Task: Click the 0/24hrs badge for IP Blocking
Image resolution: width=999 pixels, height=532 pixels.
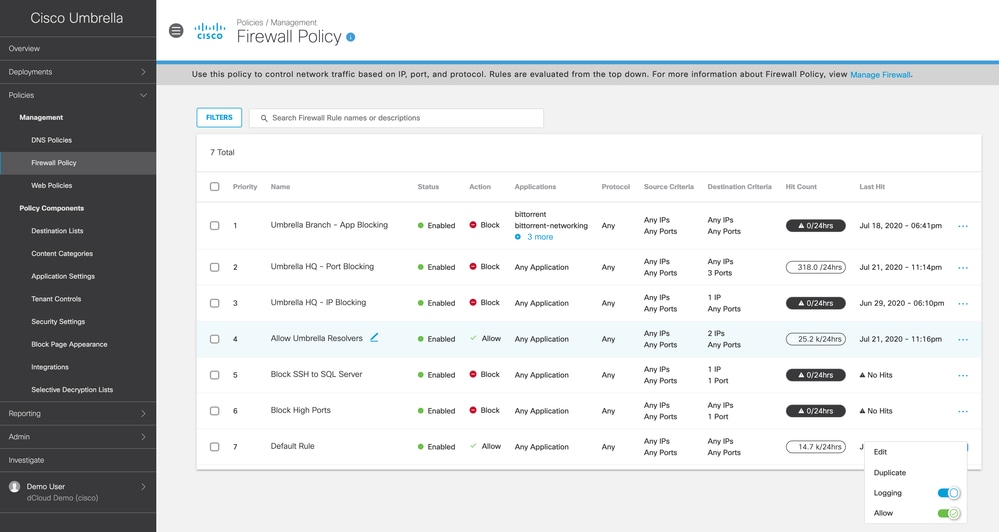Action: 816,303
